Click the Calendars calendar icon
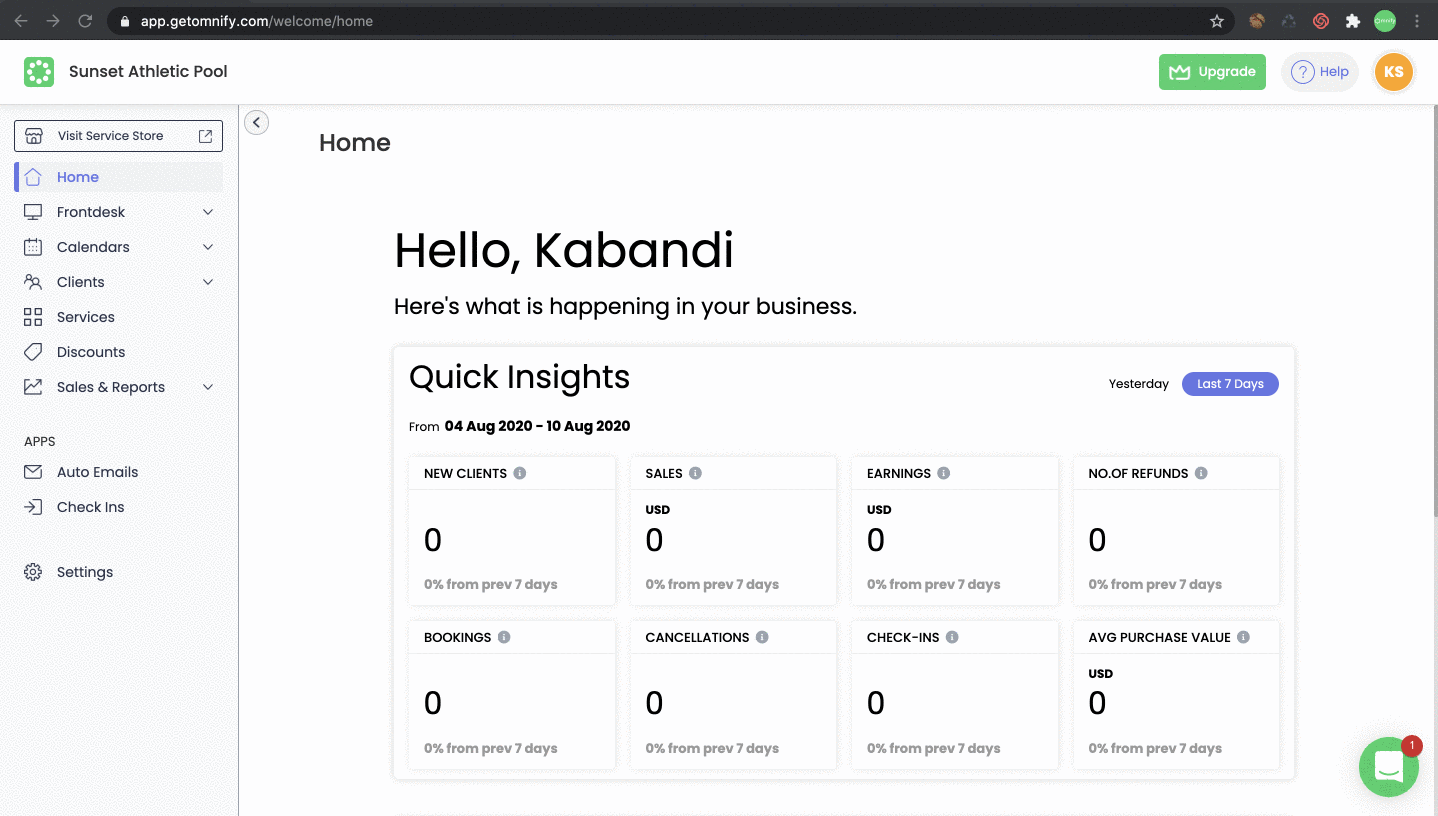Screen dimensions: 1438x816 click(x=33, y=247)
